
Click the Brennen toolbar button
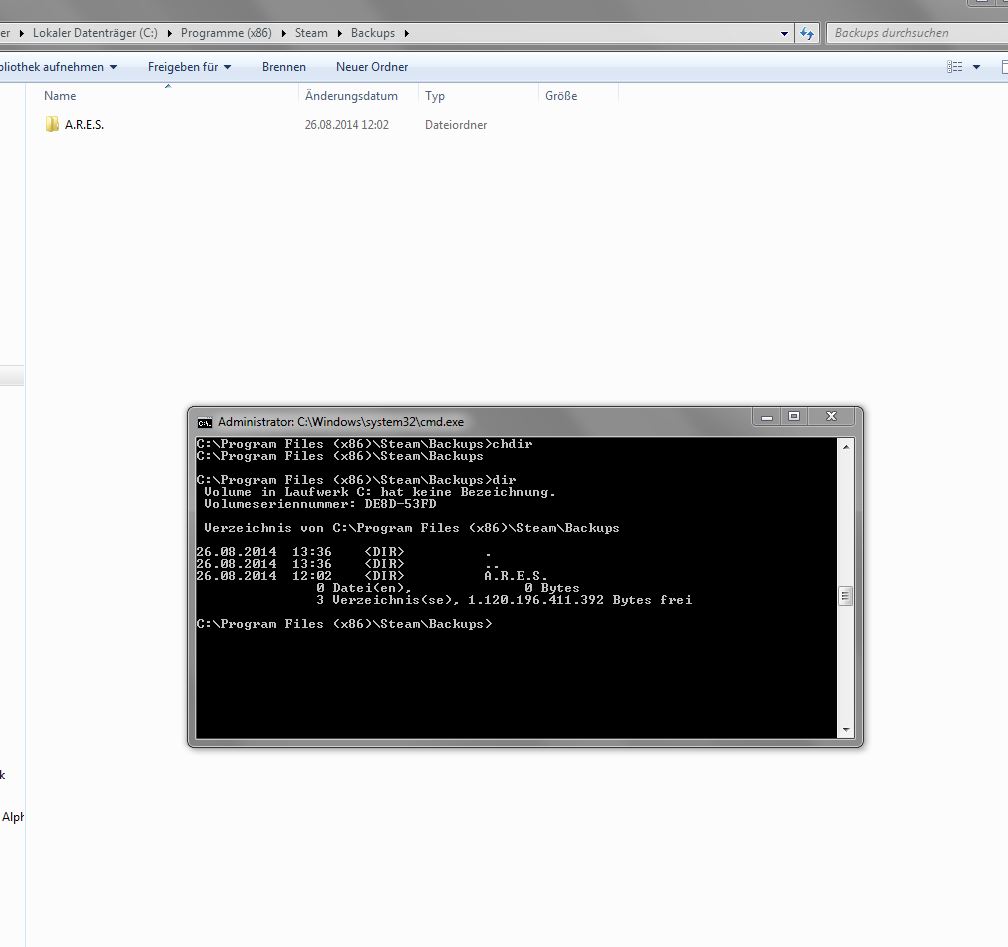[x=284, y=67]
